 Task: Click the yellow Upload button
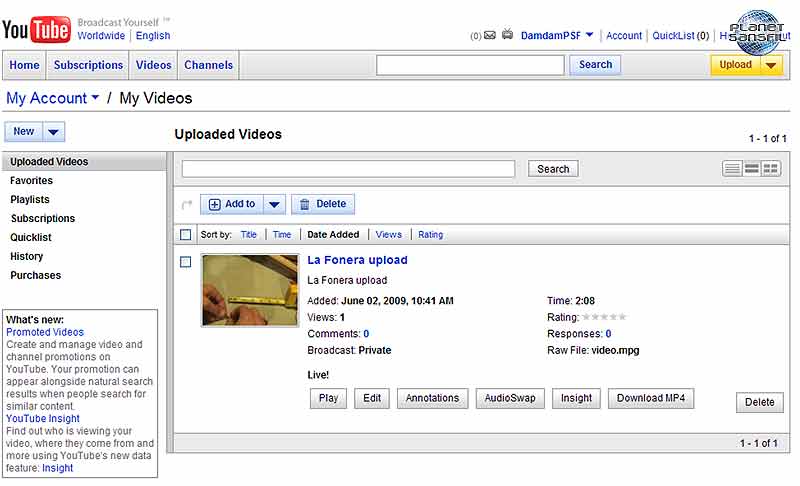tap(735, 65)
